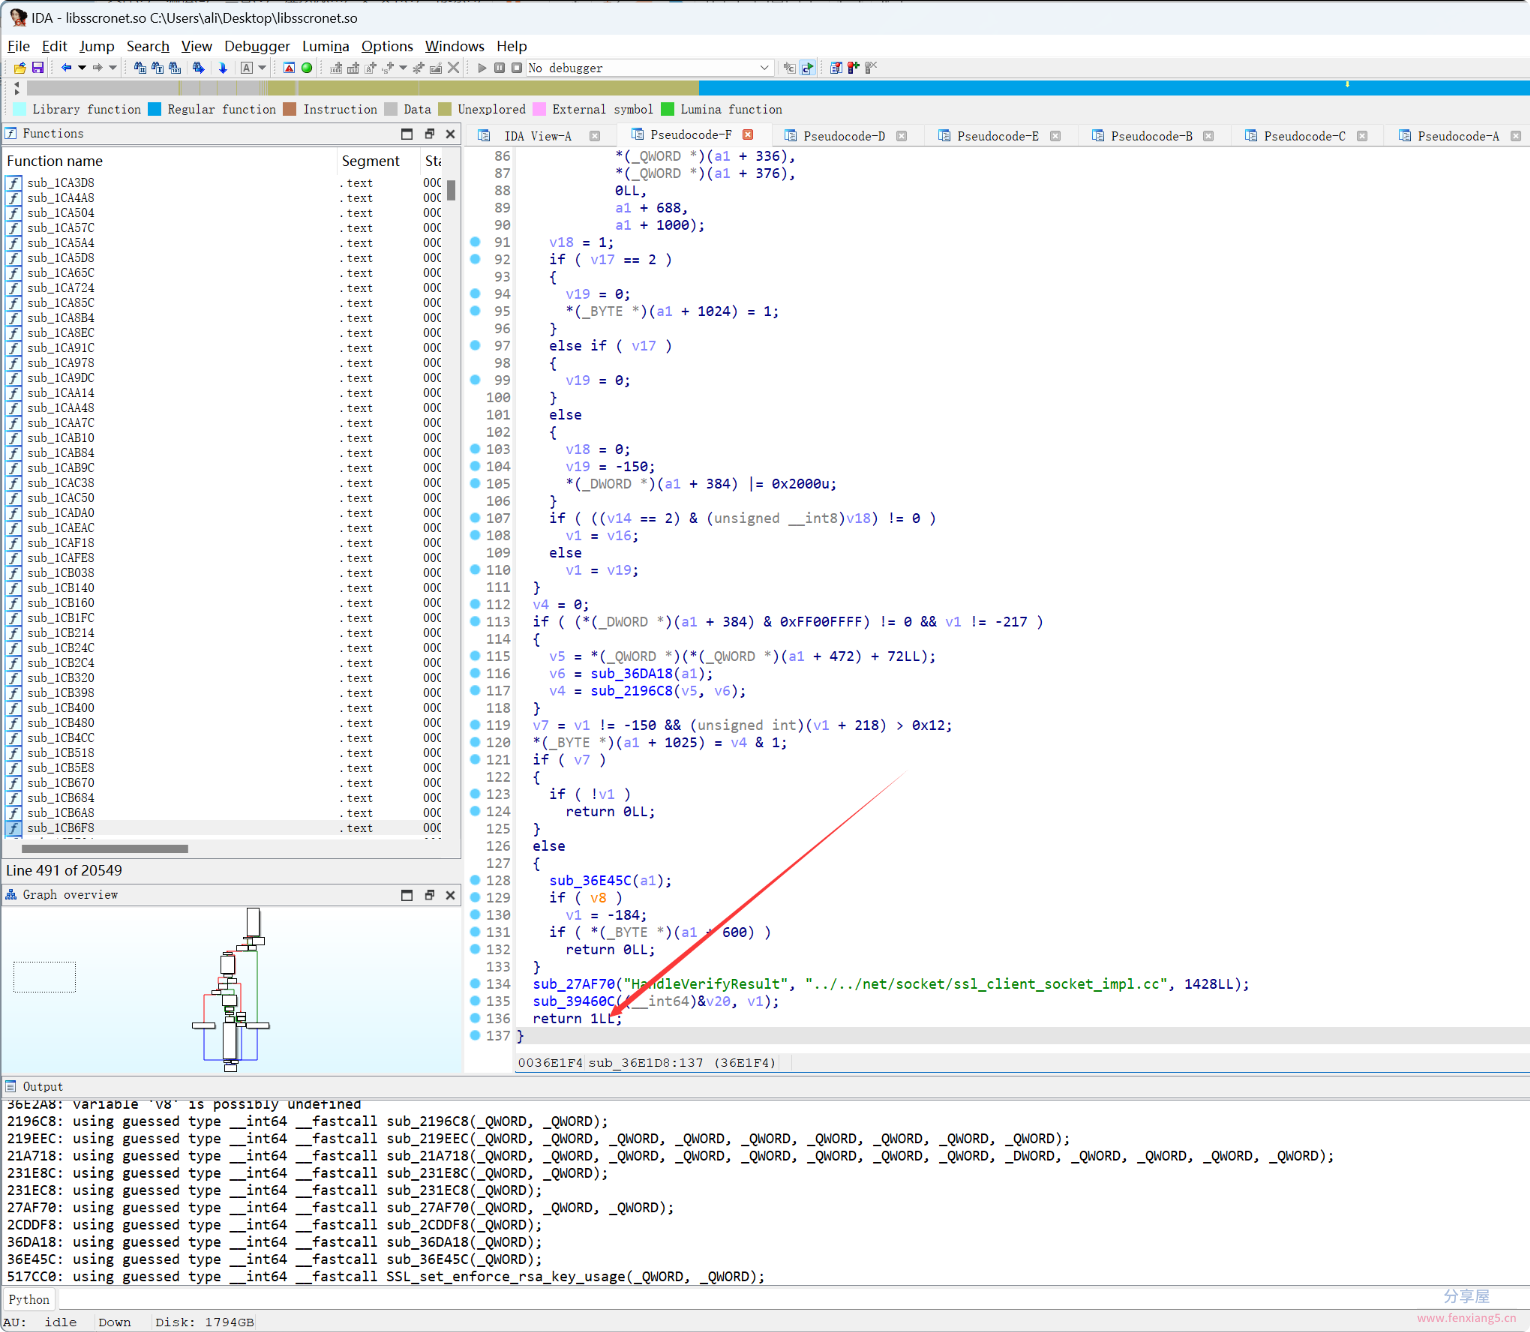Image resolution: width=1530 pixels, height=1332 pixels.
Task: Click the pause process icon
Action: pyautogui.click(x=499, y=68)
